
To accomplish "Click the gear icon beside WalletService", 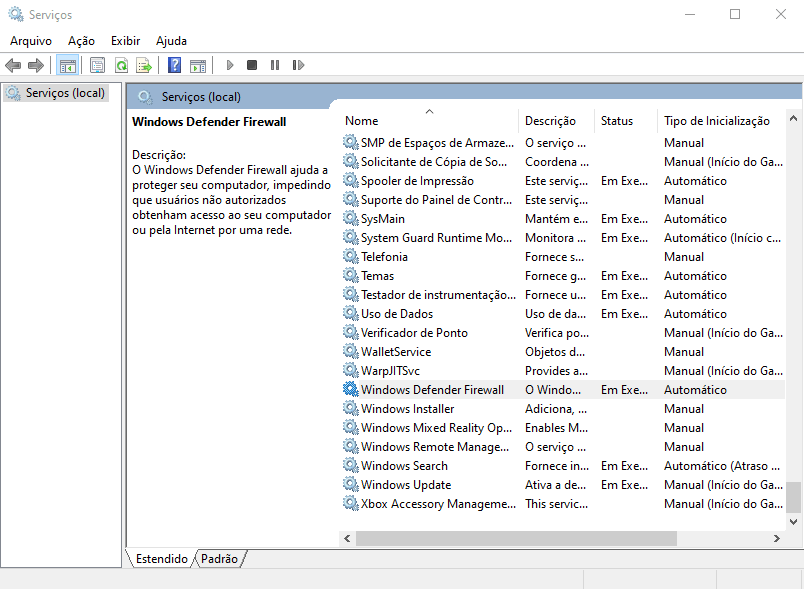I will coord(351,351).
